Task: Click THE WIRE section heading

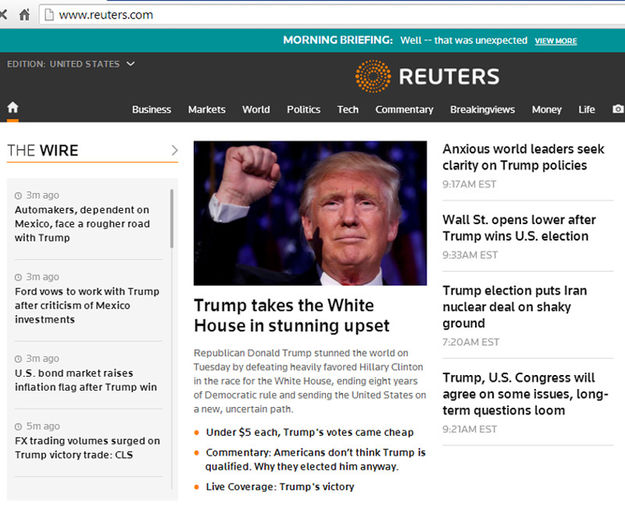Action: click(x=43, y=150)
